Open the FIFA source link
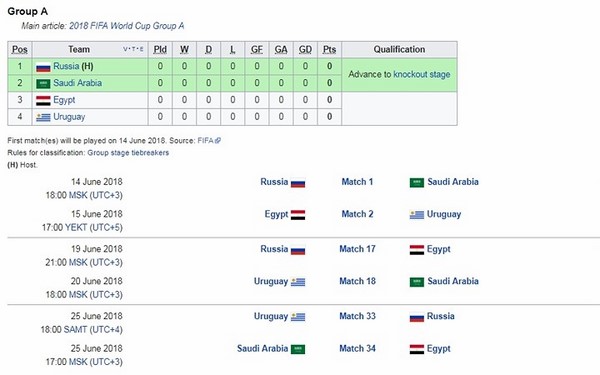 click(205, 141)
